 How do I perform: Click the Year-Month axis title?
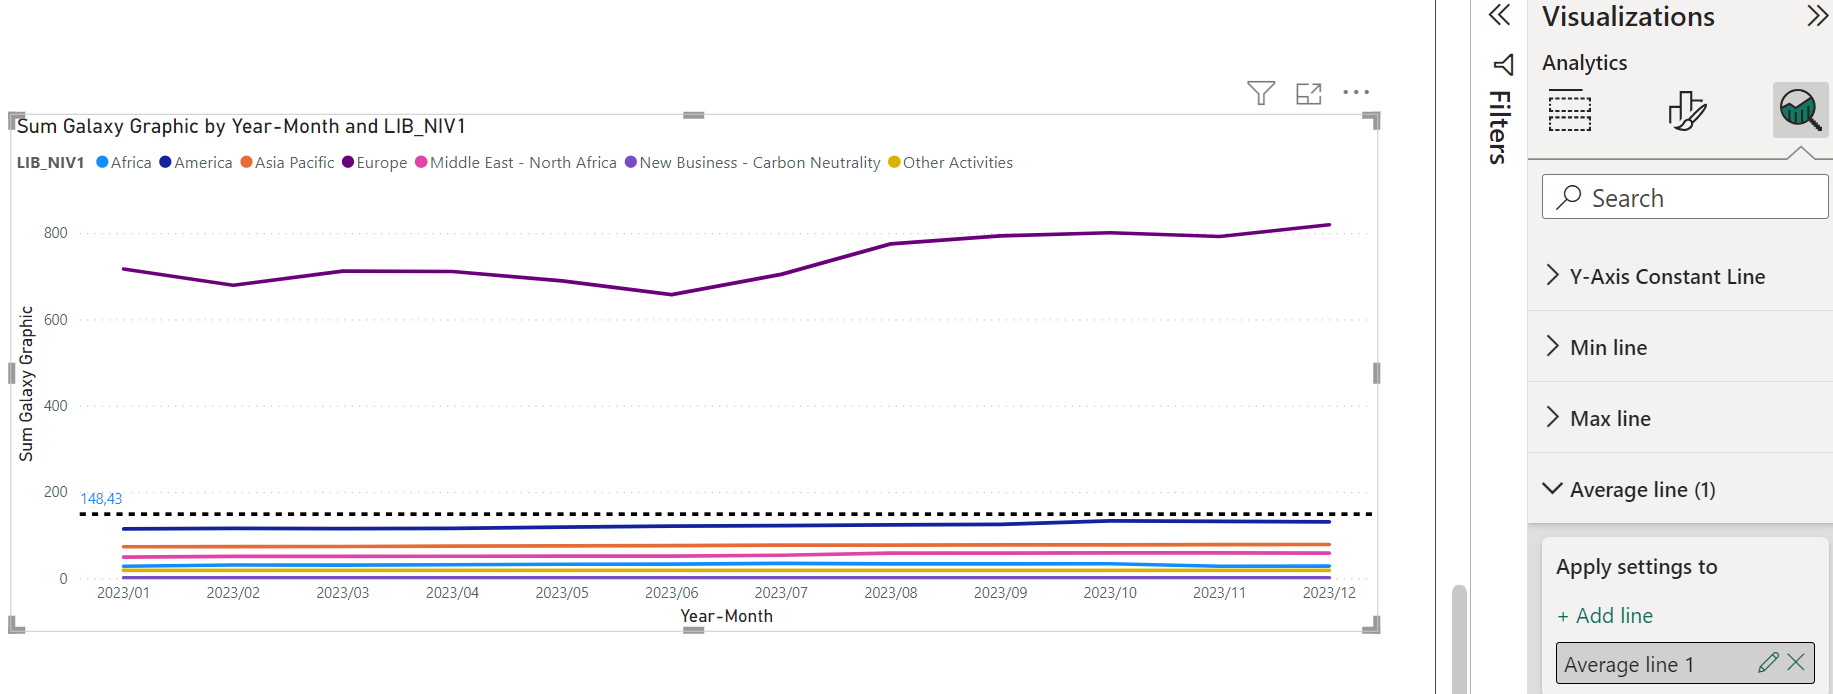pyautogui.click(x=727, y=616)
